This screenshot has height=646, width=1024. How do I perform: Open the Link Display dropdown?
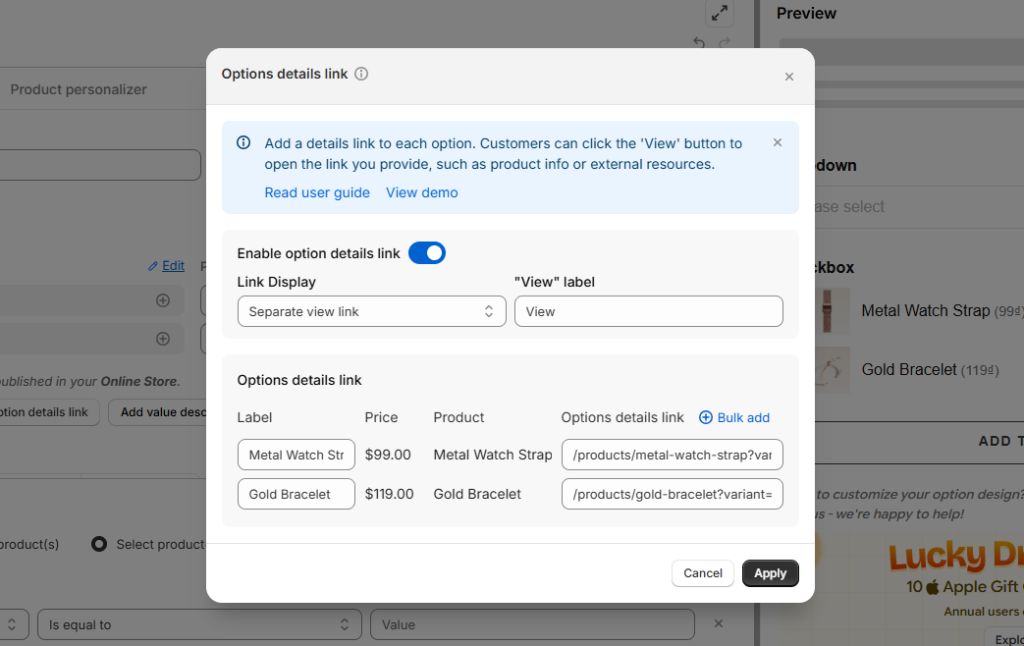click(371, 312)
